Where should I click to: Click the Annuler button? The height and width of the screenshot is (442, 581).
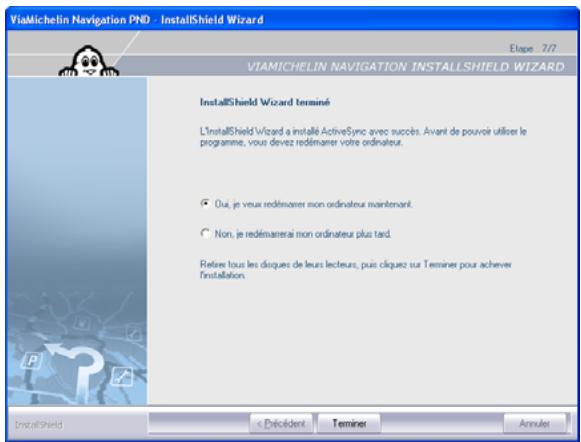pyautogui.click(x=535, y=423)
